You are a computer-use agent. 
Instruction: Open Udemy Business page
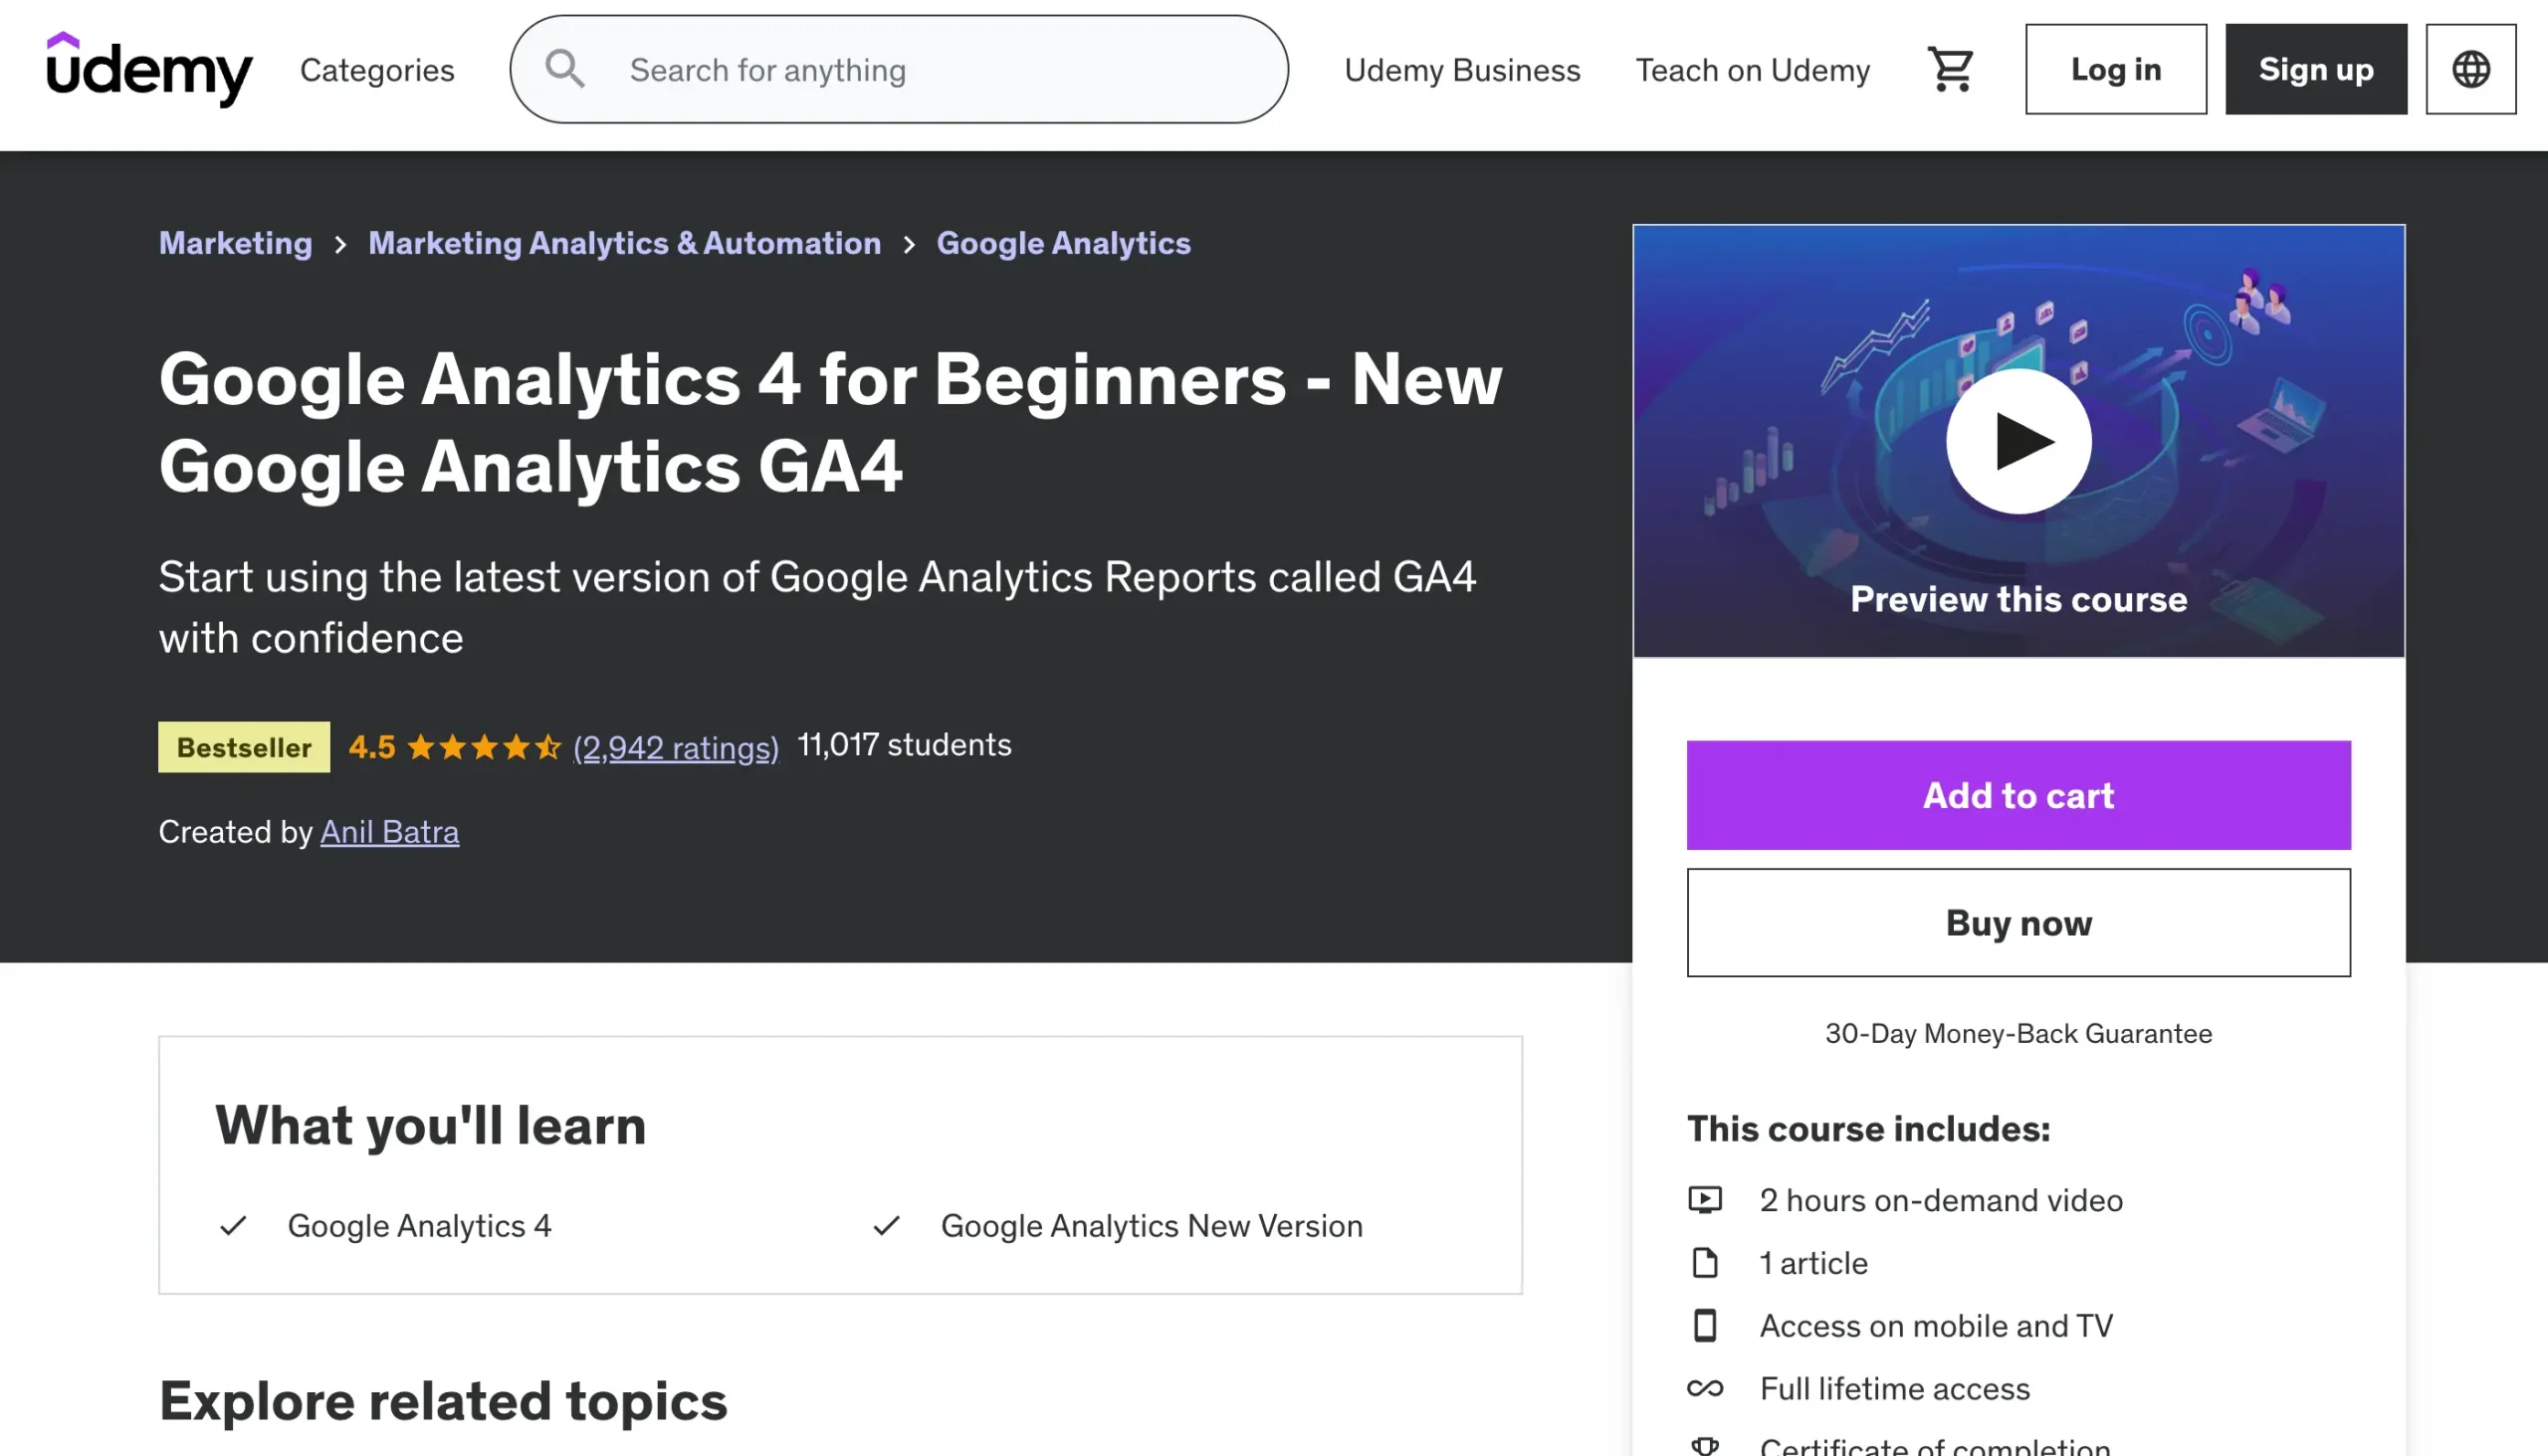click(1462, 70)
